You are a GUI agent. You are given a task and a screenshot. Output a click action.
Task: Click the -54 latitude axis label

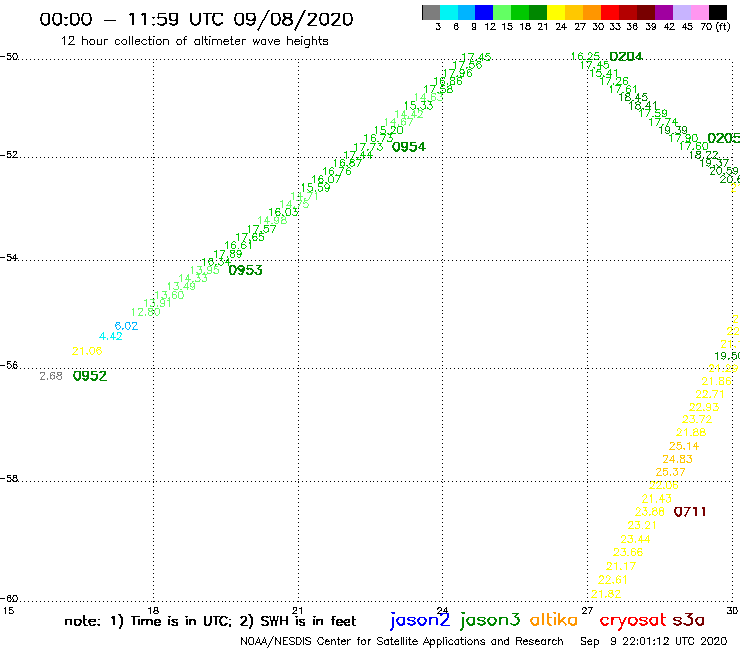click(x=9, y=257)
